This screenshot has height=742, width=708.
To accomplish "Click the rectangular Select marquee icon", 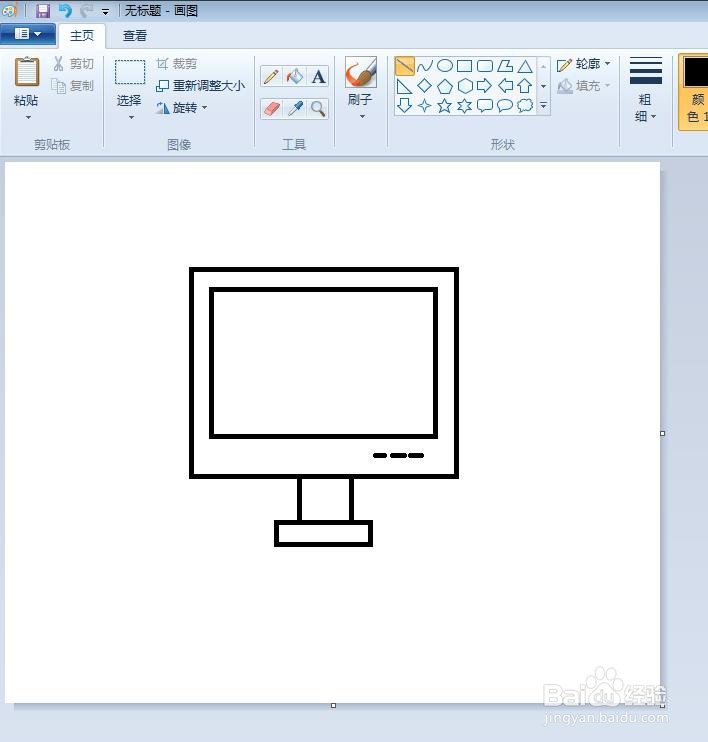I will (130, 72).
